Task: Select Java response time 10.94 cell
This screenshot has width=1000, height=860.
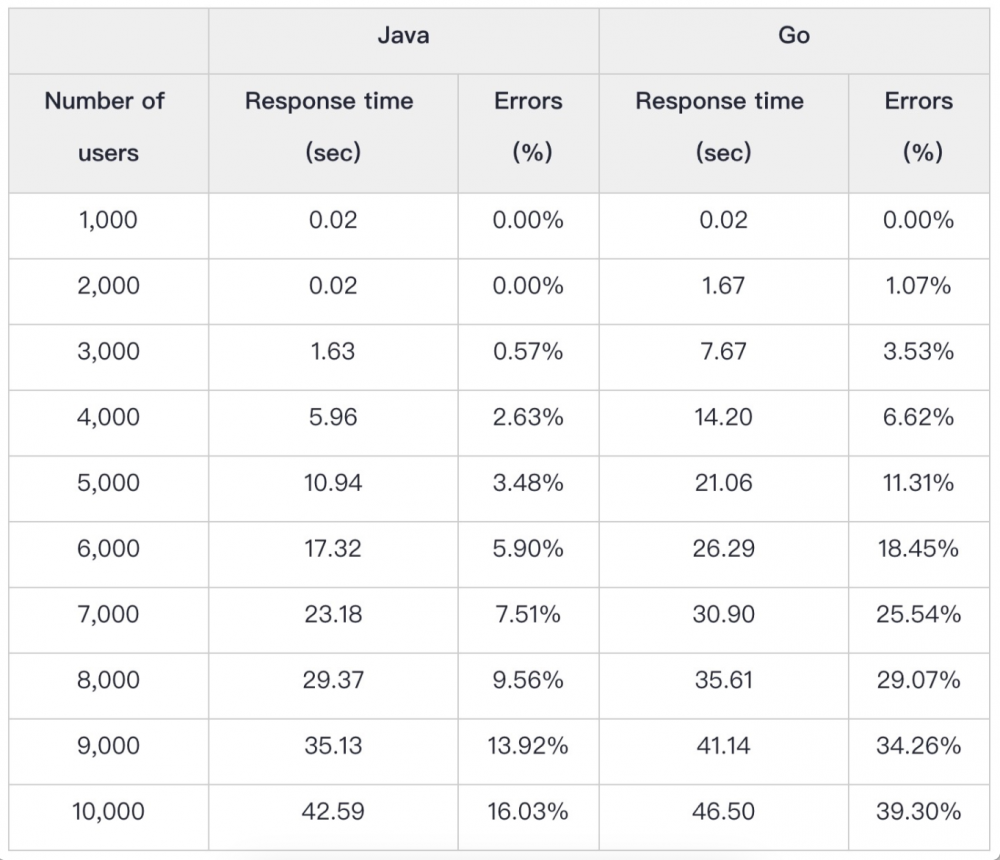Action: (333, 483)
